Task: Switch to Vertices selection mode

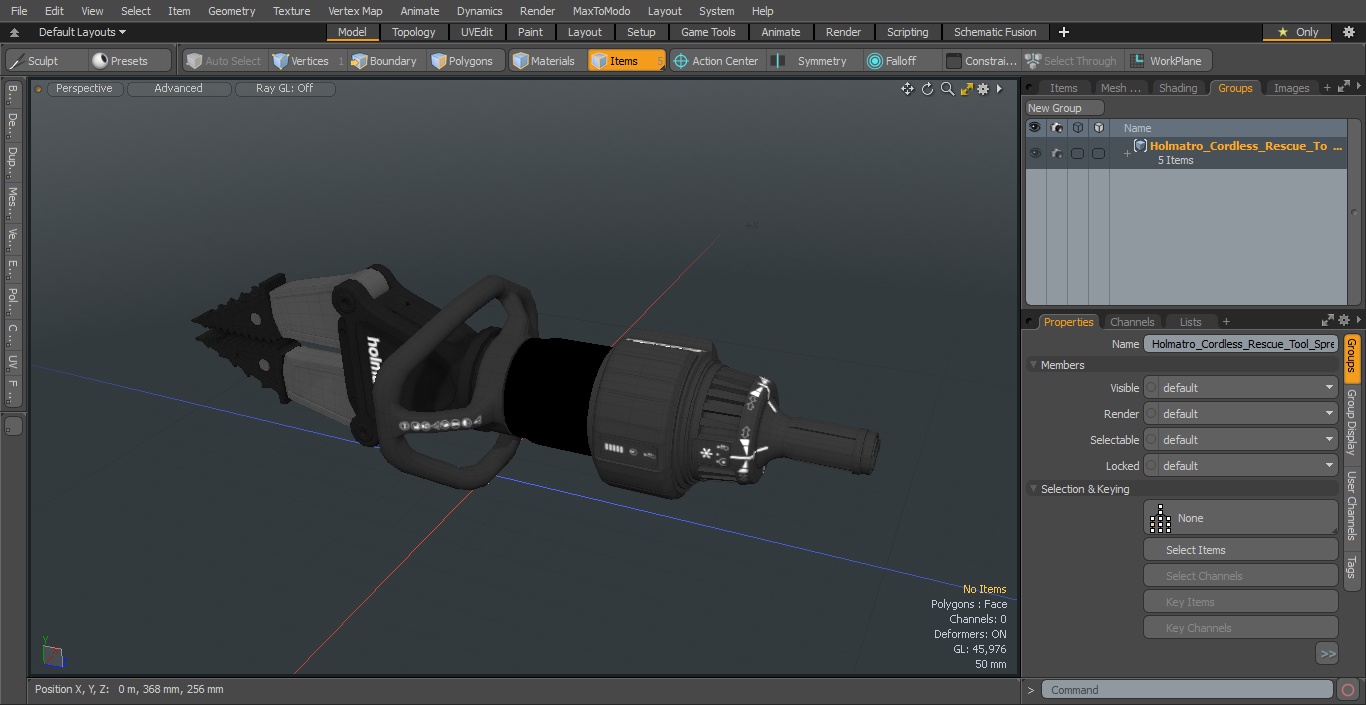Action: (x=306, y=61)
